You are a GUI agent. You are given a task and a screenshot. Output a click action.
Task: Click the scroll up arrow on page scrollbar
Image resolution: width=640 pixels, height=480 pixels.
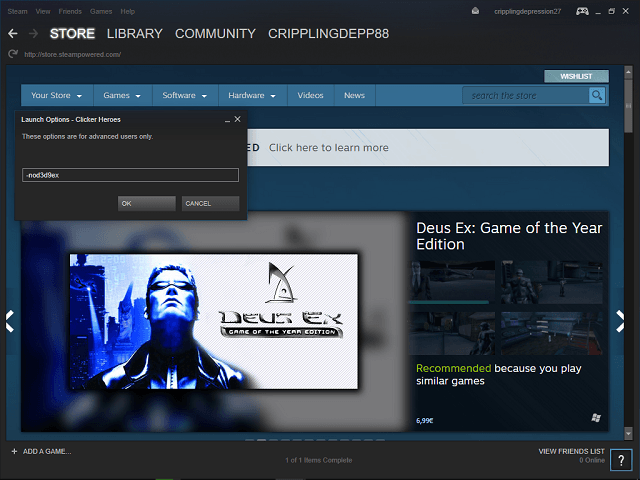click(628, 72)
